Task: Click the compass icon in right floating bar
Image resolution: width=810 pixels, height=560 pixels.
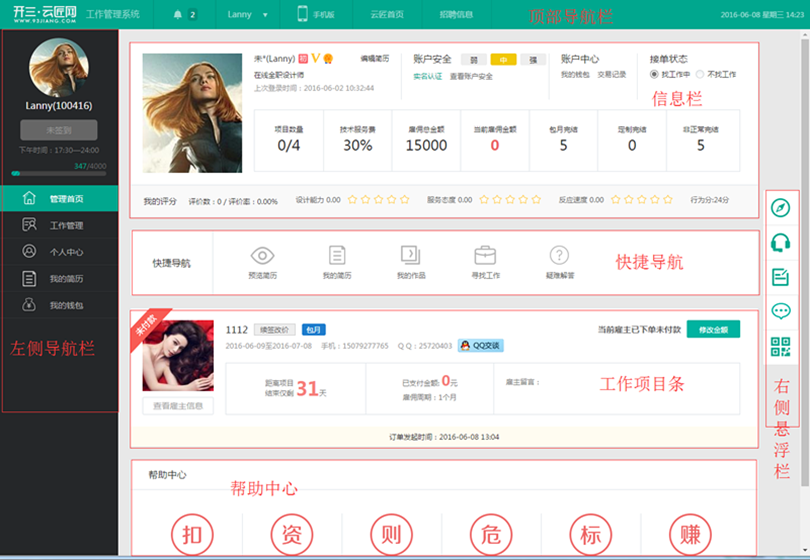Action: (x=781, y=208)
